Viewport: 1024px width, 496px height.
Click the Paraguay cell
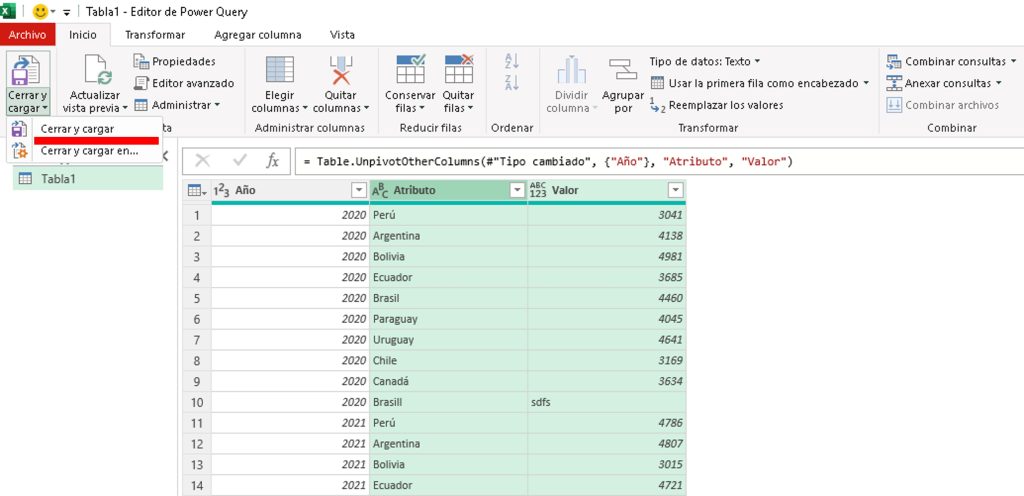[448, 319]
